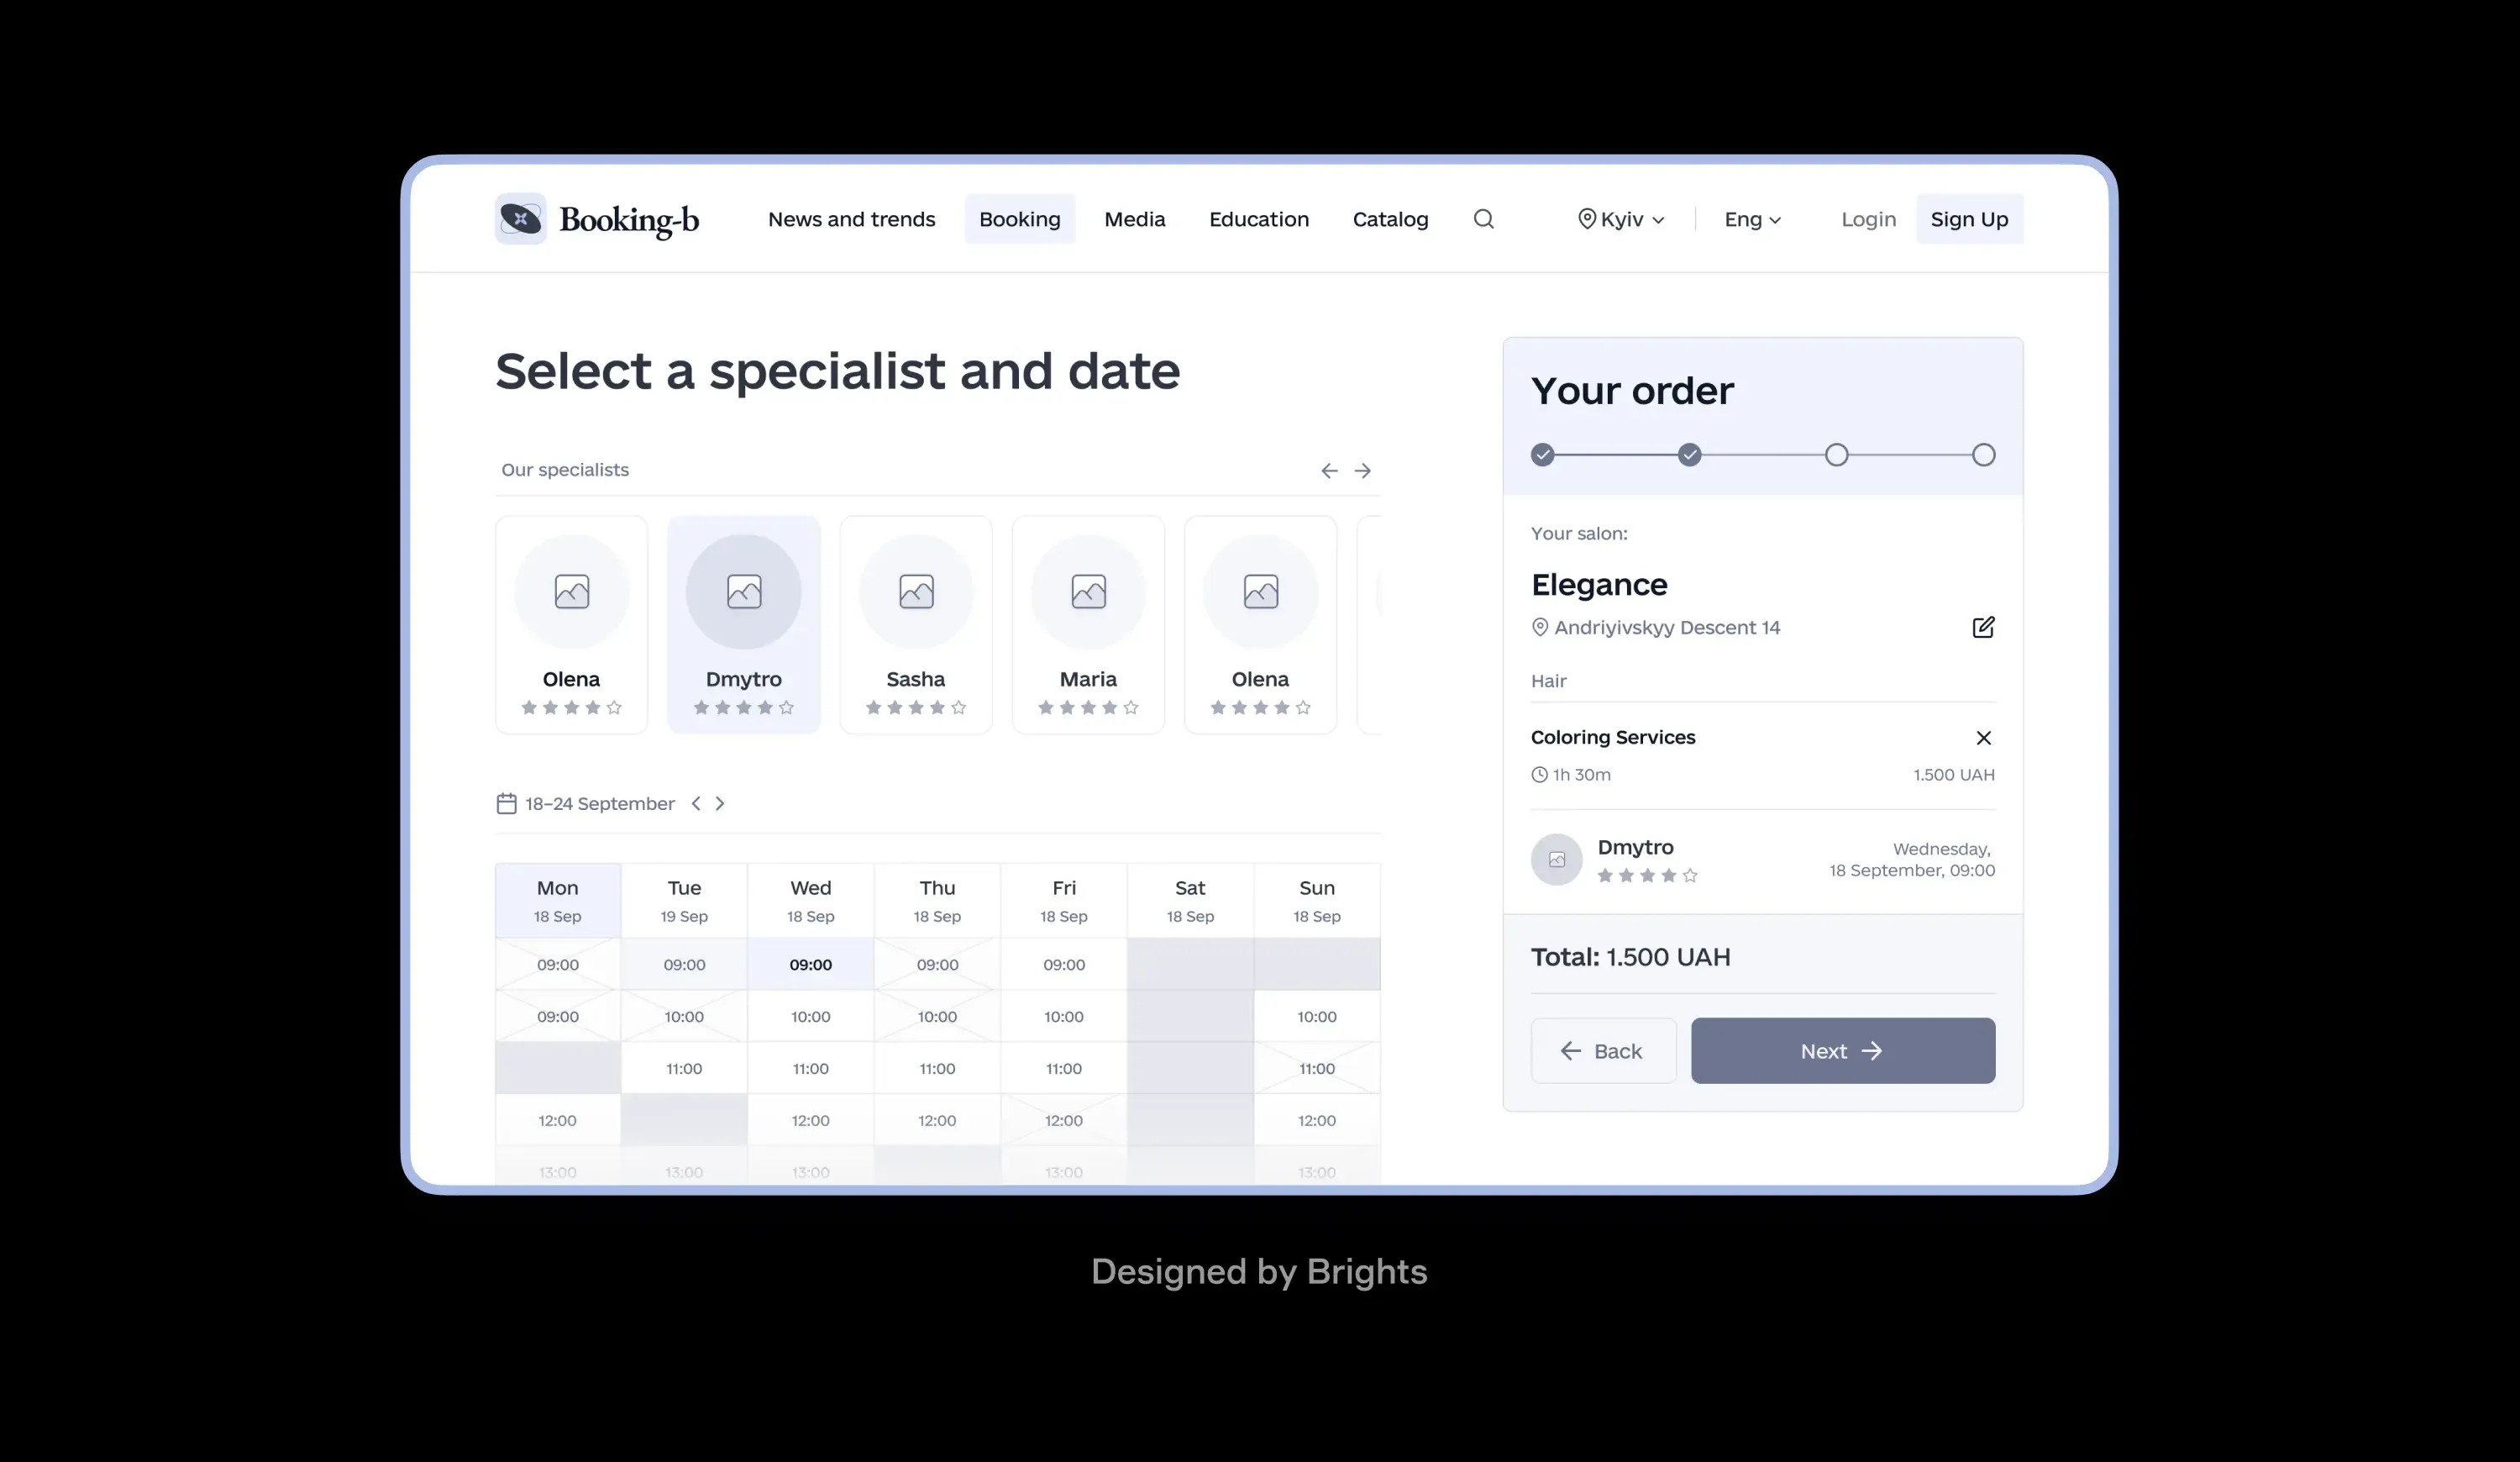Select the Booking nav item
Viewport: 2520px width, 1462px height.
click(x=1020, y=219)
